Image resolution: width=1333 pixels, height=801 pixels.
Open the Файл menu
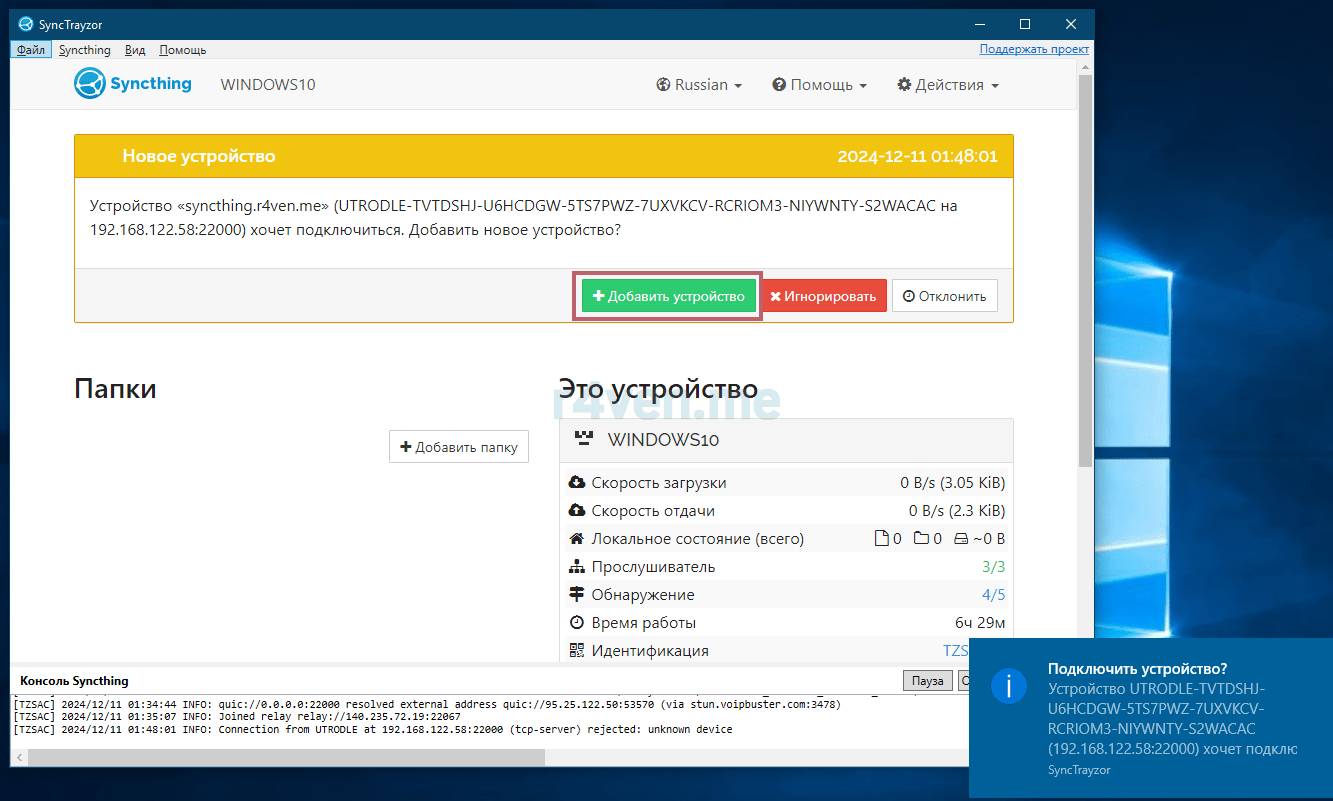point(30,50)
